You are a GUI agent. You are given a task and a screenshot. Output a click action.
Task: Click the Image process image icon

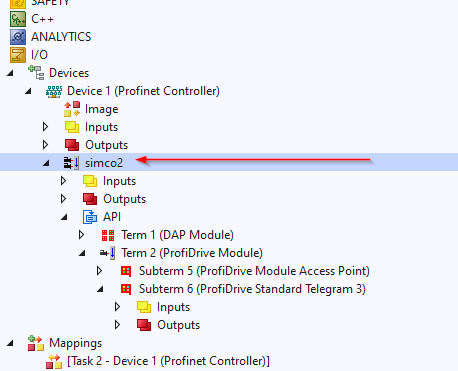72,109
